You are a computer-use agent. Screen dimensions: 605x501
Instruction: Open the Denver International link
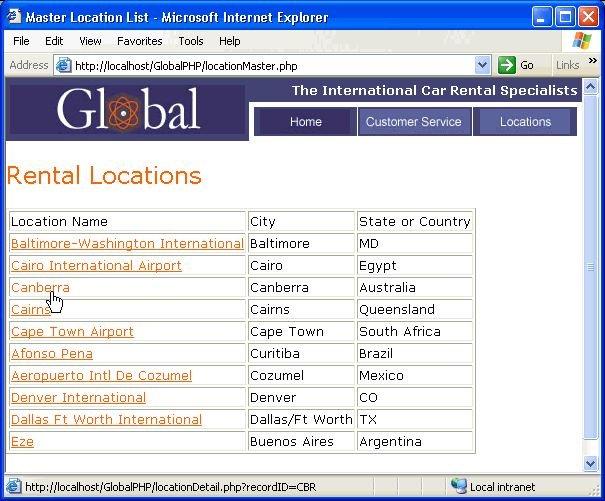(x=78, y=398)
